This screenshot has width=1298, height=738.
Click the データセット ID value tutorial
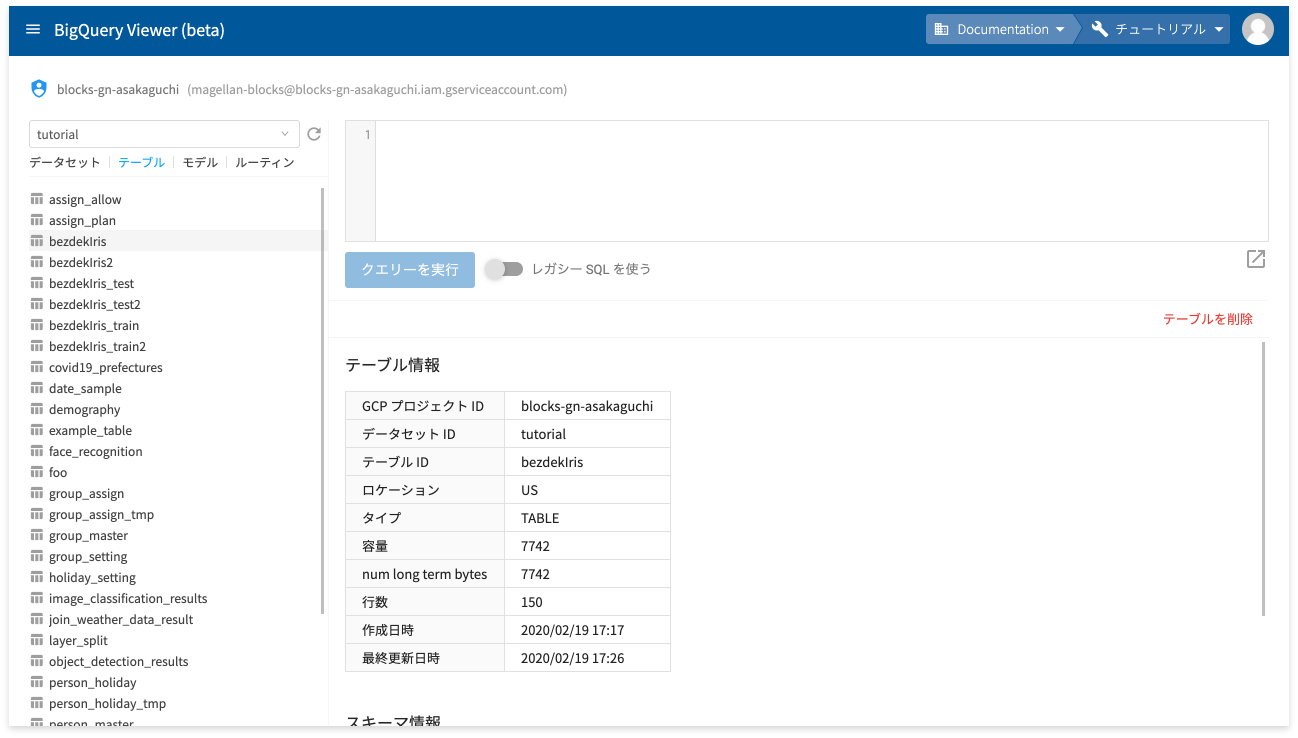[x=587, y=434]
